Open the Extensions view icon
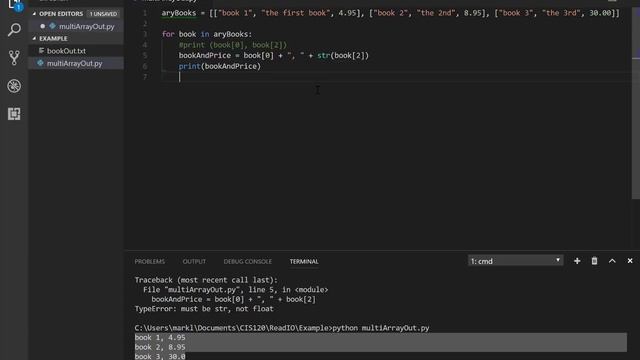640x360 pixels. (14, 114)
